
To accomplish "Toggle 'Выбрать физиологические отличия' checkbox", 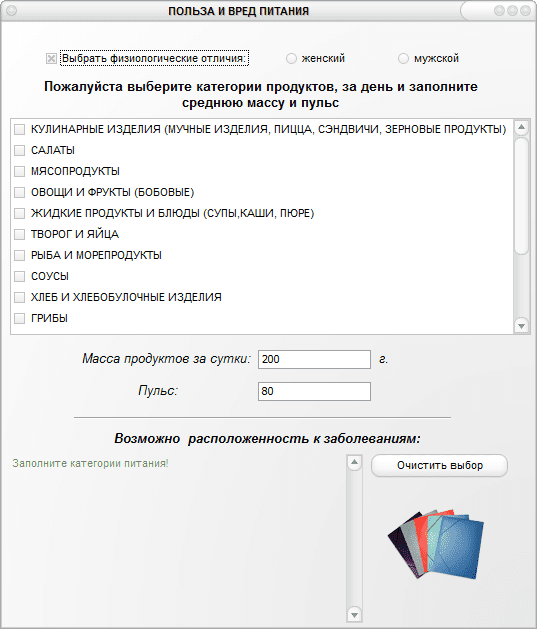I will pyautogui.click(x=51, y=59).
